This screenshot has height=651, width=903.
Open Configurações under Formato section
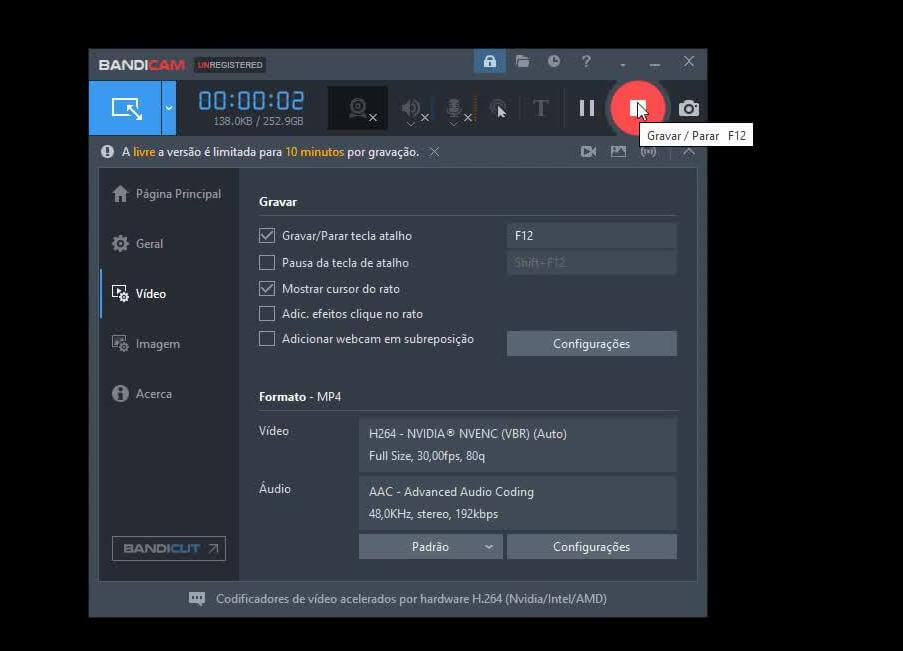591,547
